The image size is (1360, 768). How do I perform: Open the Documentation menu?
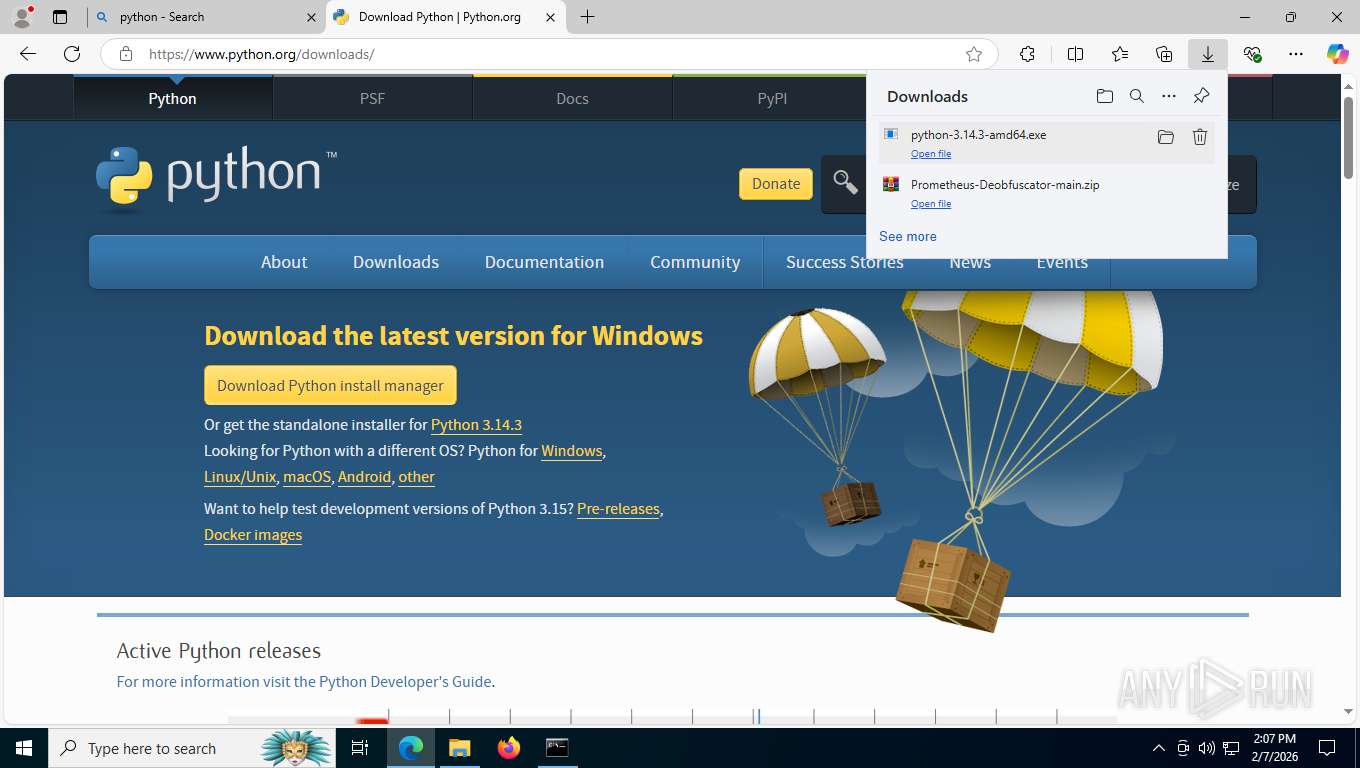(x=544, y=262)
